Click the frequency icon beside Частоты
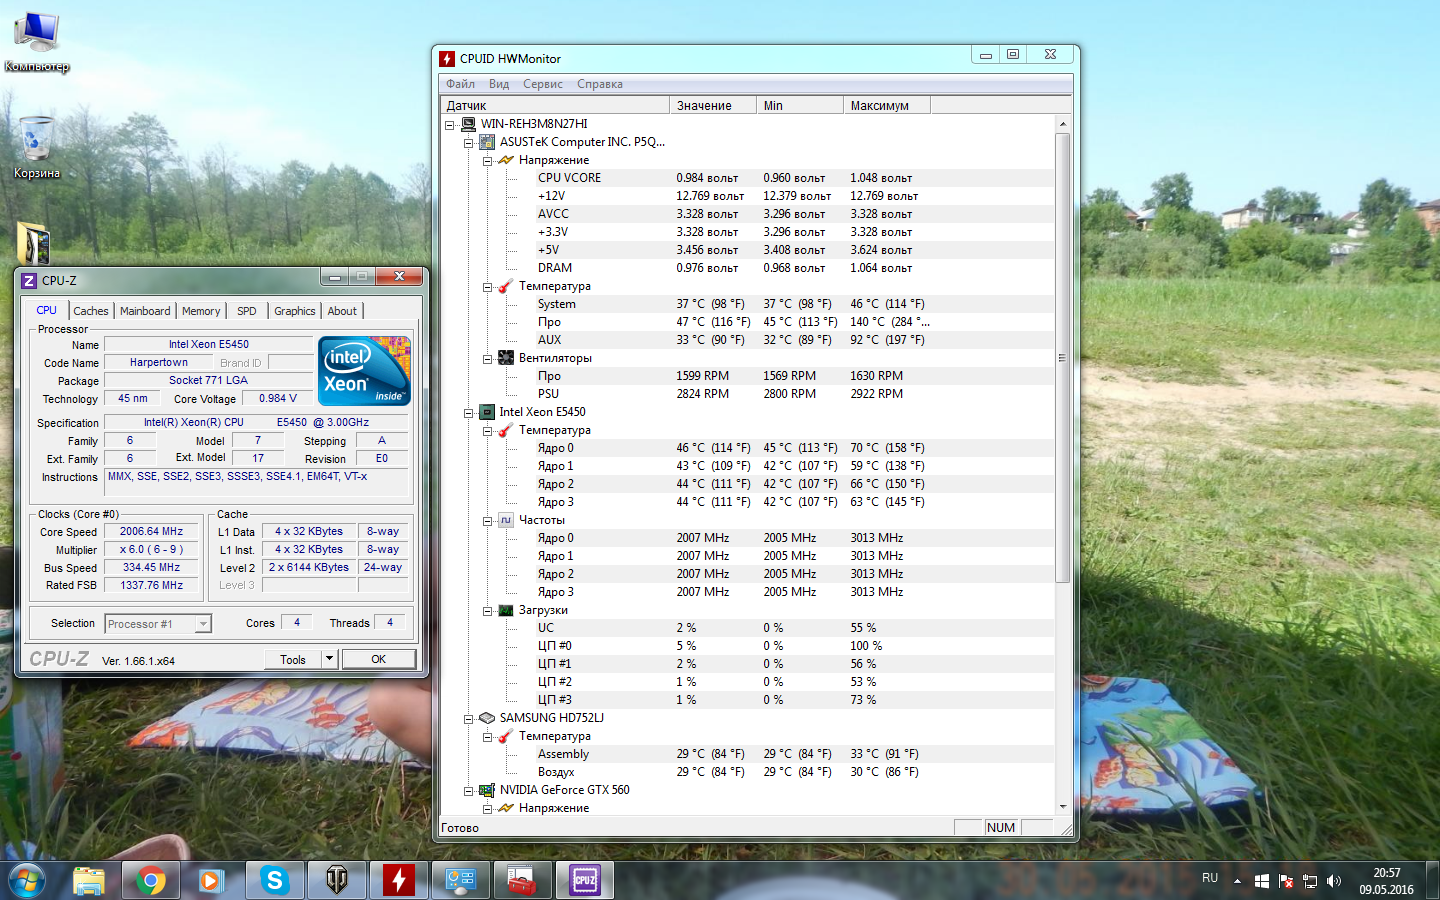The width and height of the screenshot is (1440, 900). click(506, 520)
